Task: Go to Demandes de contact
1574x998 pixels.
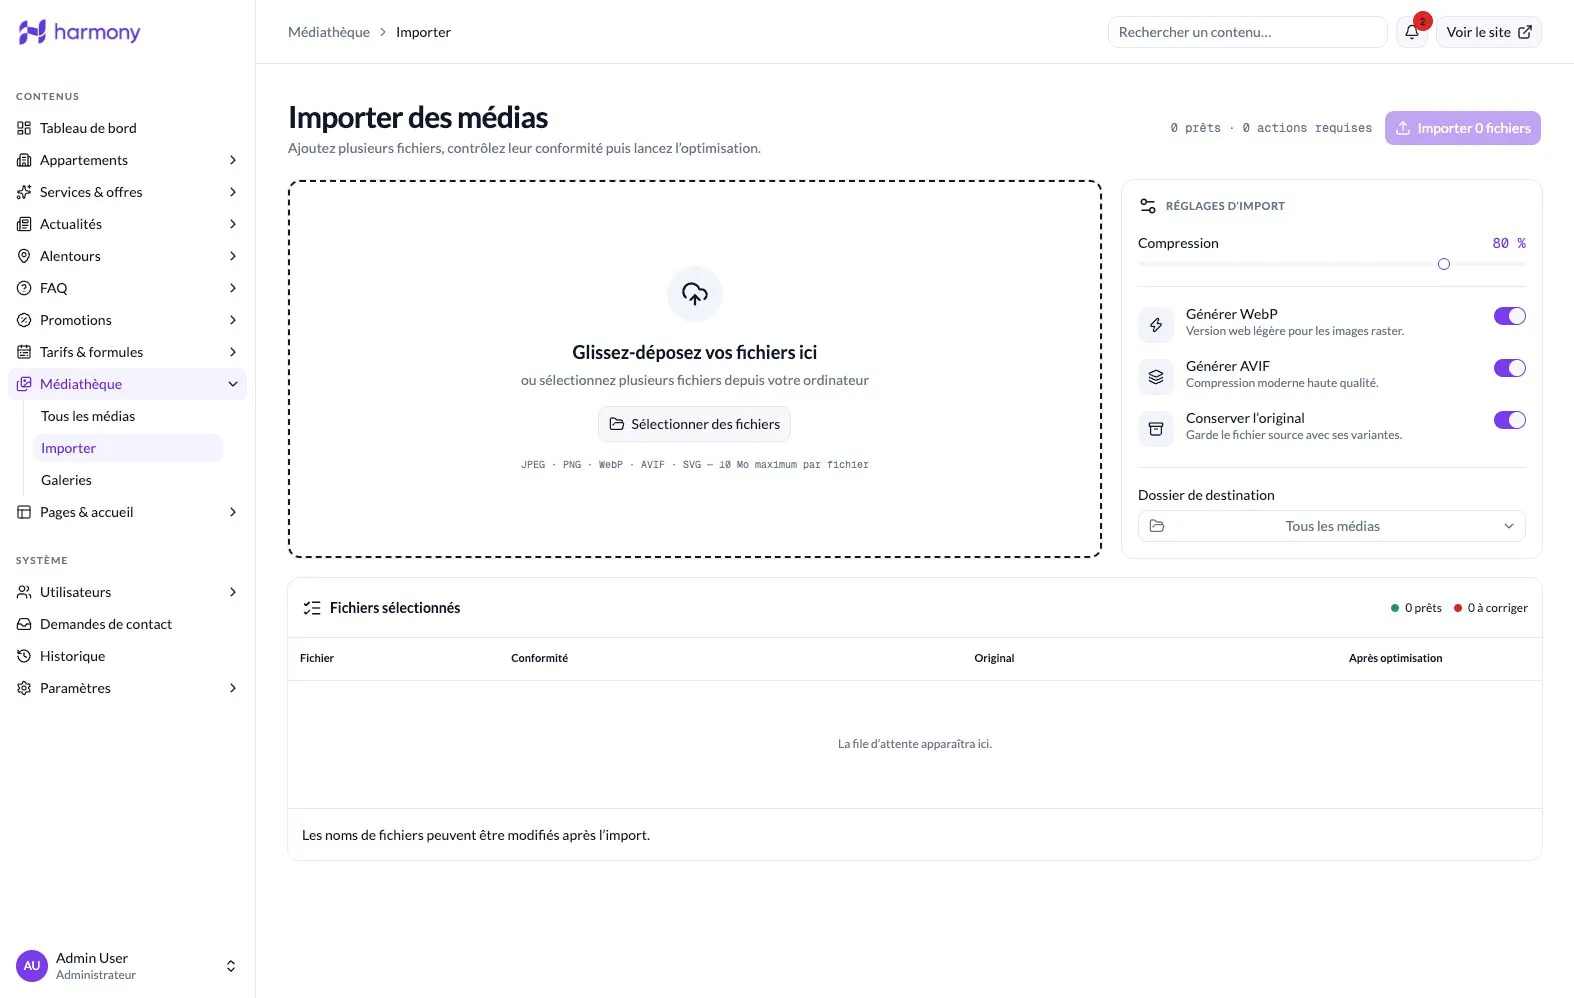Action: coord(127,624)
